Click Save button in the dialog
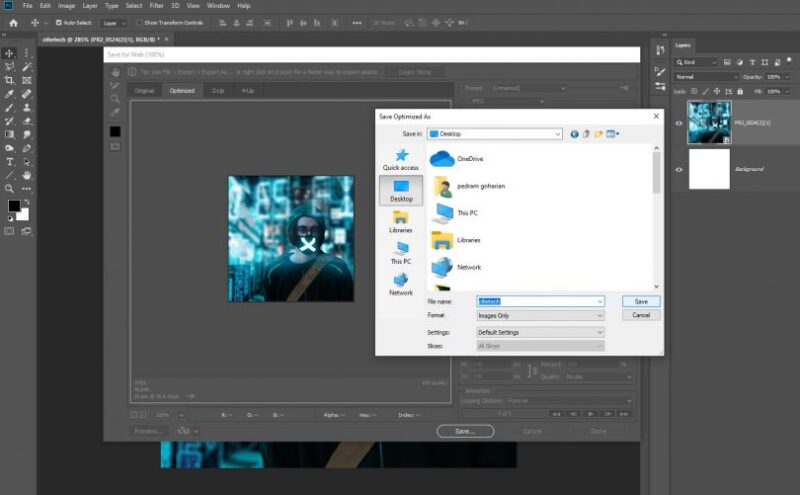The image size is (800, 495). coord(641,301)
